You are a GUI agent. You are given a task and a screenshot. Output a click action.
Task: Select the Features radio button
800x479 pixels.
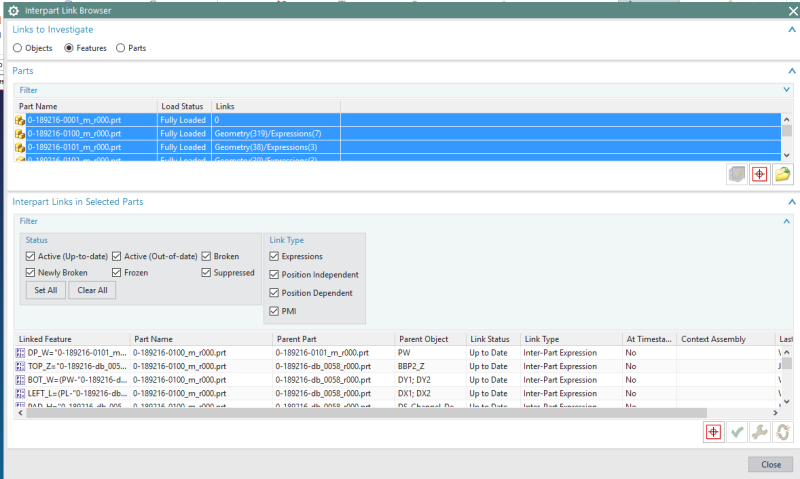69,48
